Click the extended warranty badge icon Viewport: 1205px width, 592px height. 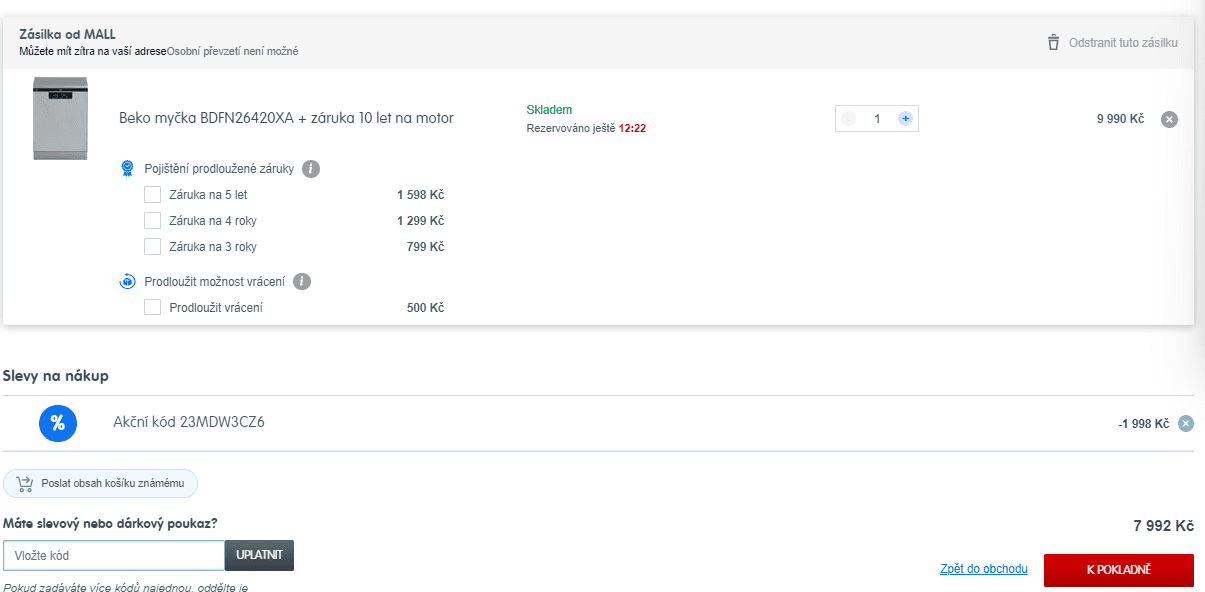click(127, 169)
